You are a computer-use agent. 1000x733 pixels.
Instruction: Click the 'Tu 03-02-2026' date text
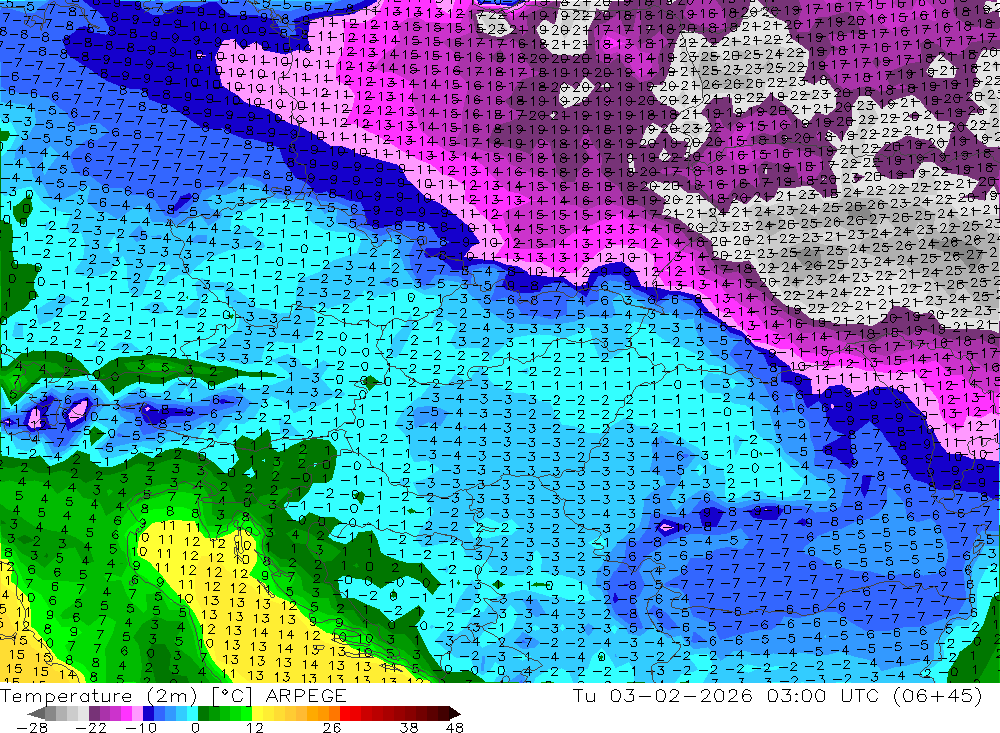pyautogui.click(x=663, y=695)
